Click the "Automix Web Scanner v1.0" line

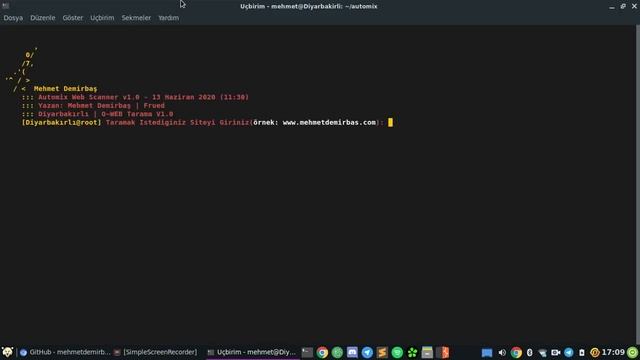tap(135, 97)
